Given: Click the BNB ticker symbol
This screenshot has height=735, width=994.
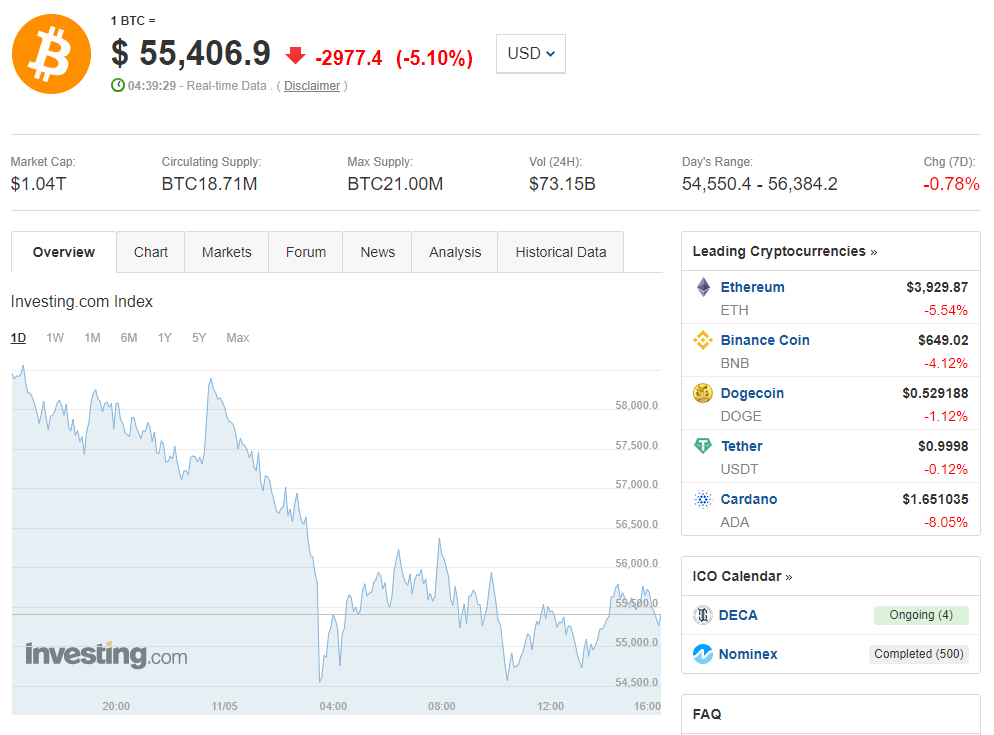Looking at the screenshot, I should click(735, 363).
